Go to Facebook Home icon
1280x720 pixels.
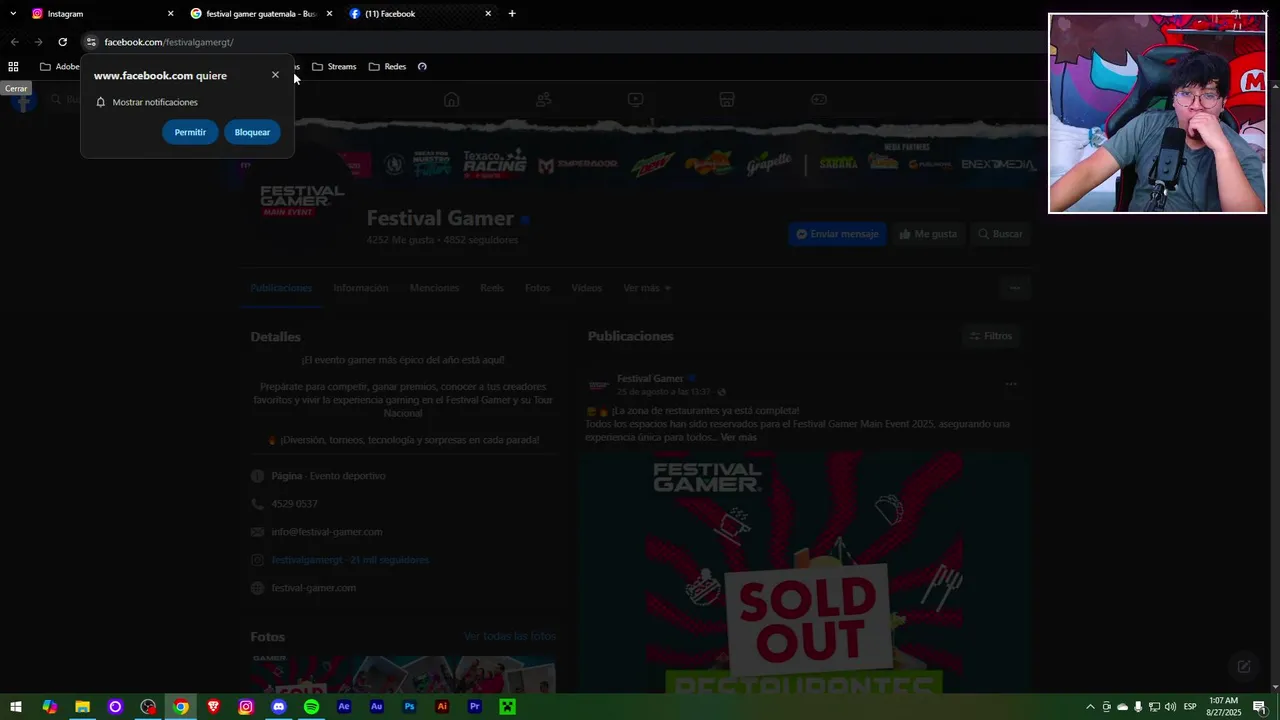[x=452, y=99]
